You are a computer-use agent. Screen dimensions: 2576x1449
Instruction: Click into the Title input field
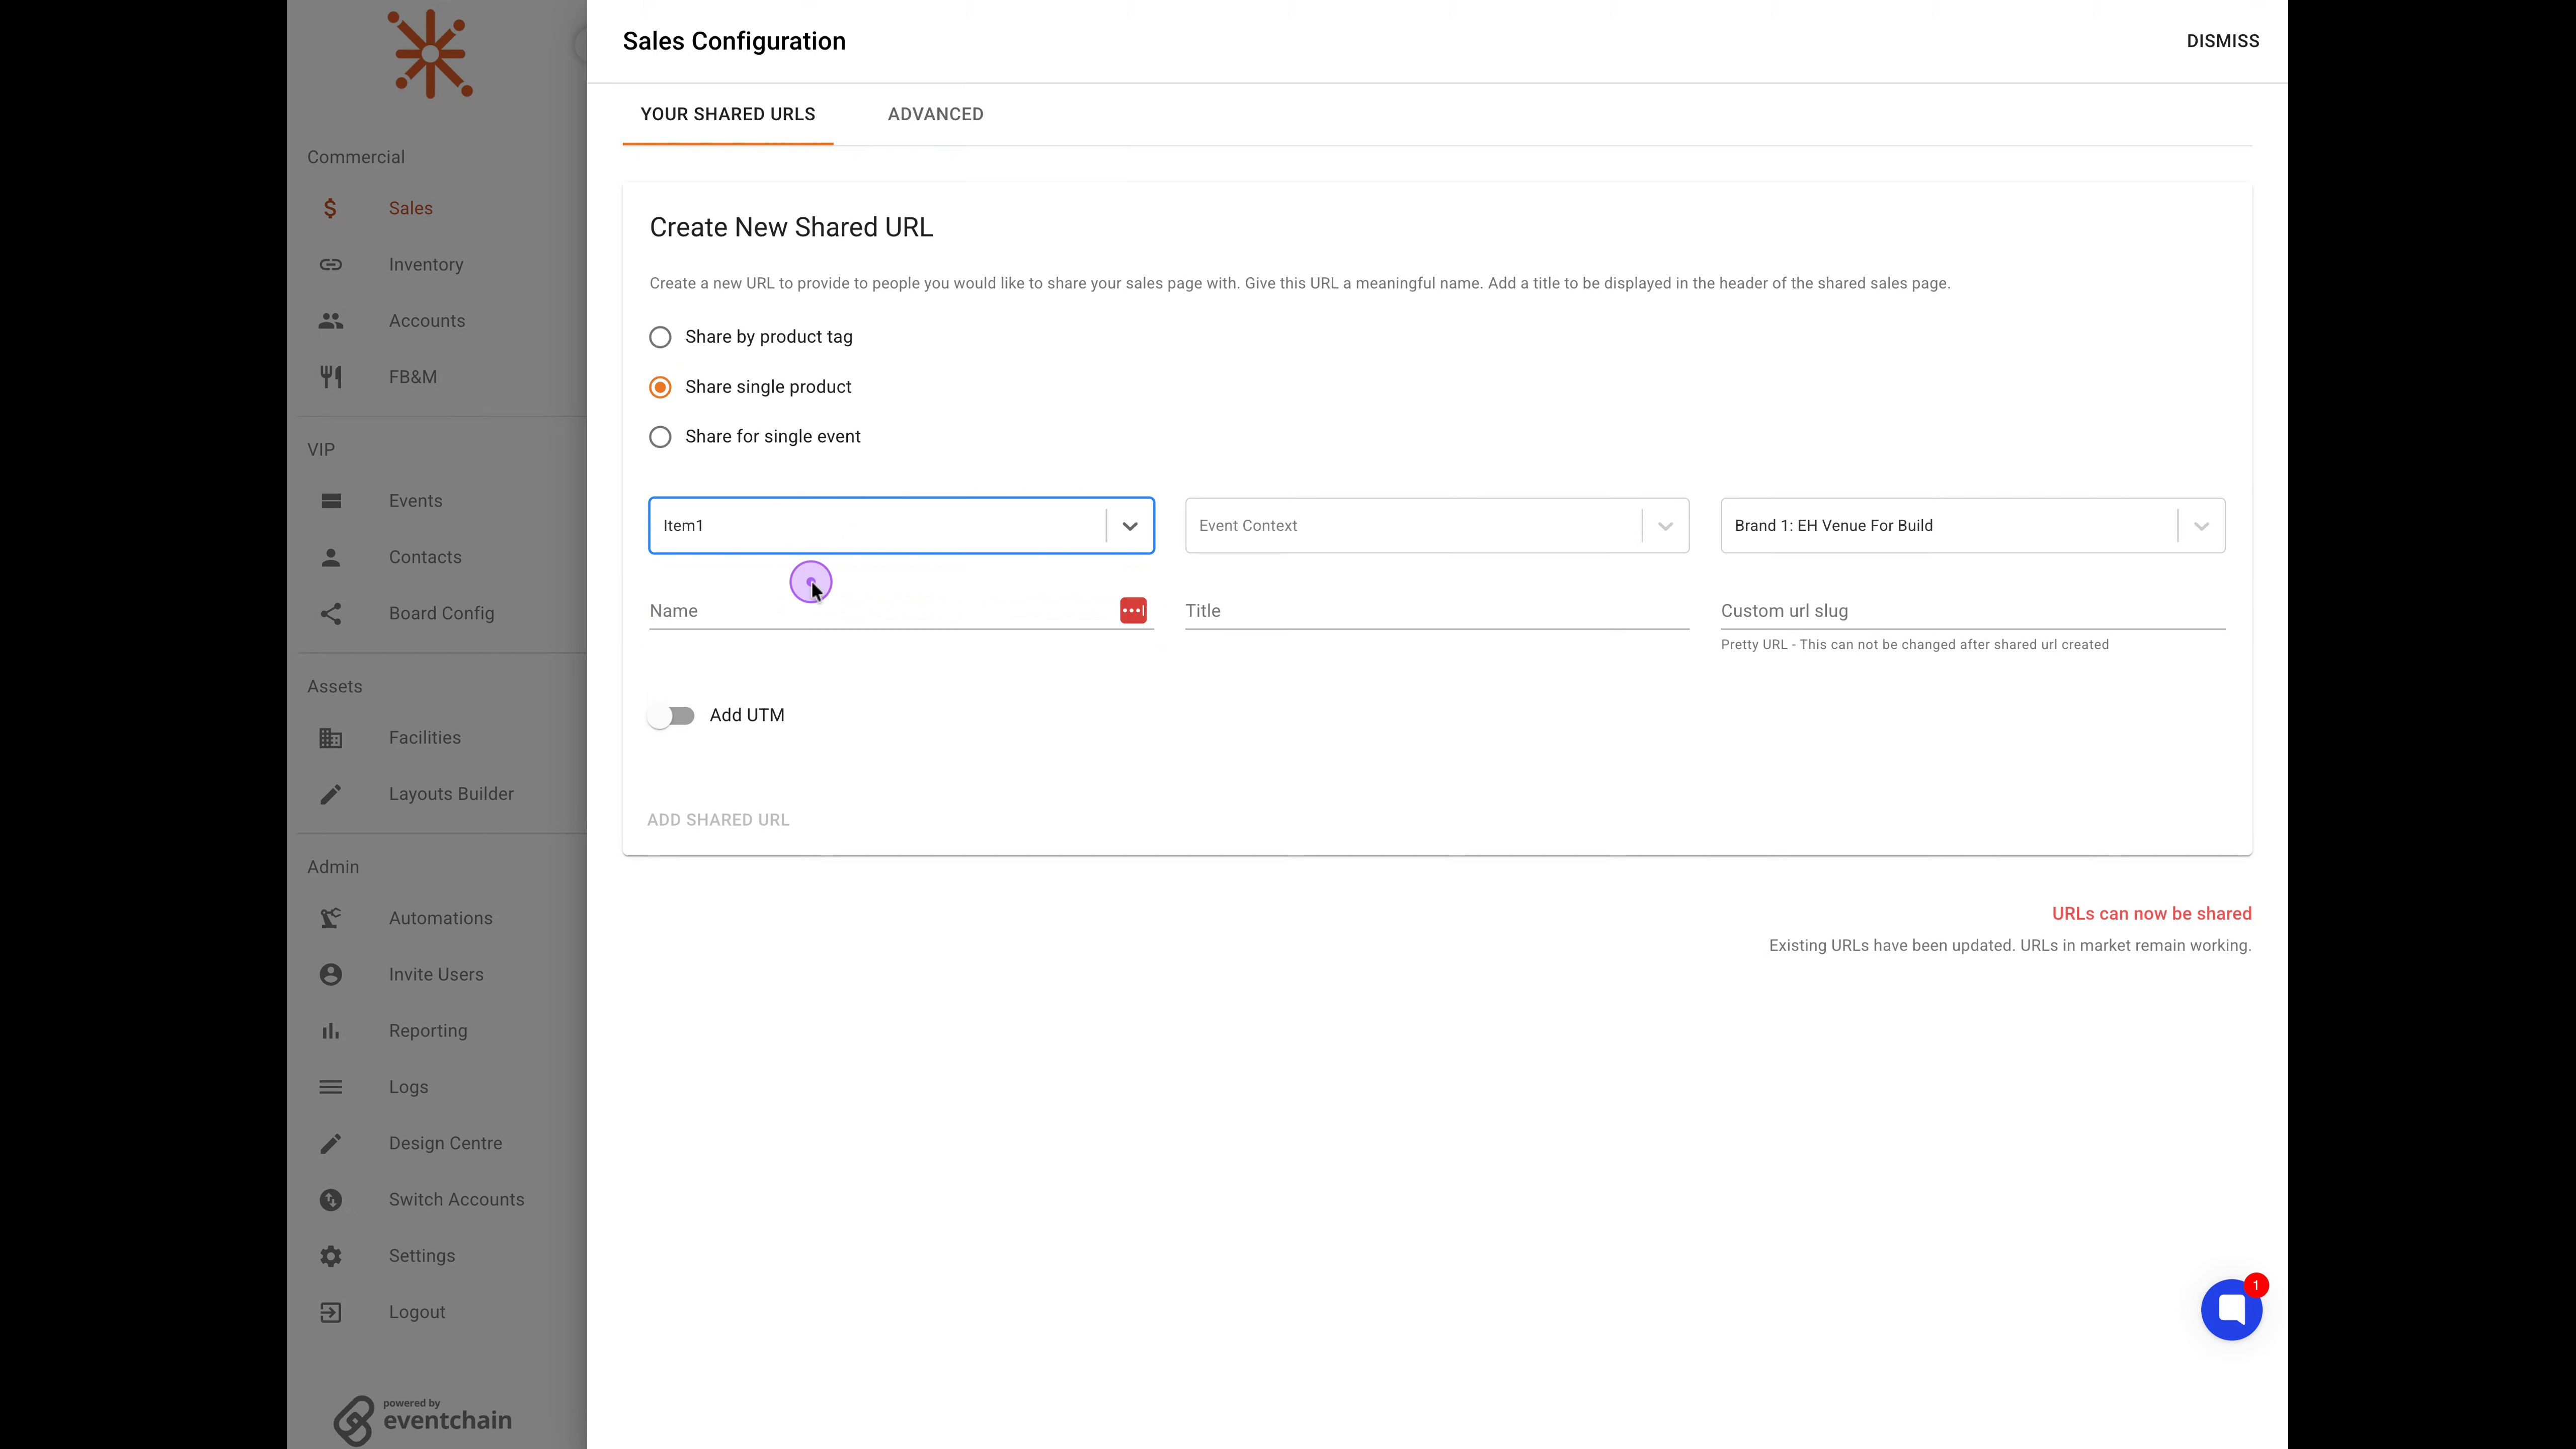1437,610
